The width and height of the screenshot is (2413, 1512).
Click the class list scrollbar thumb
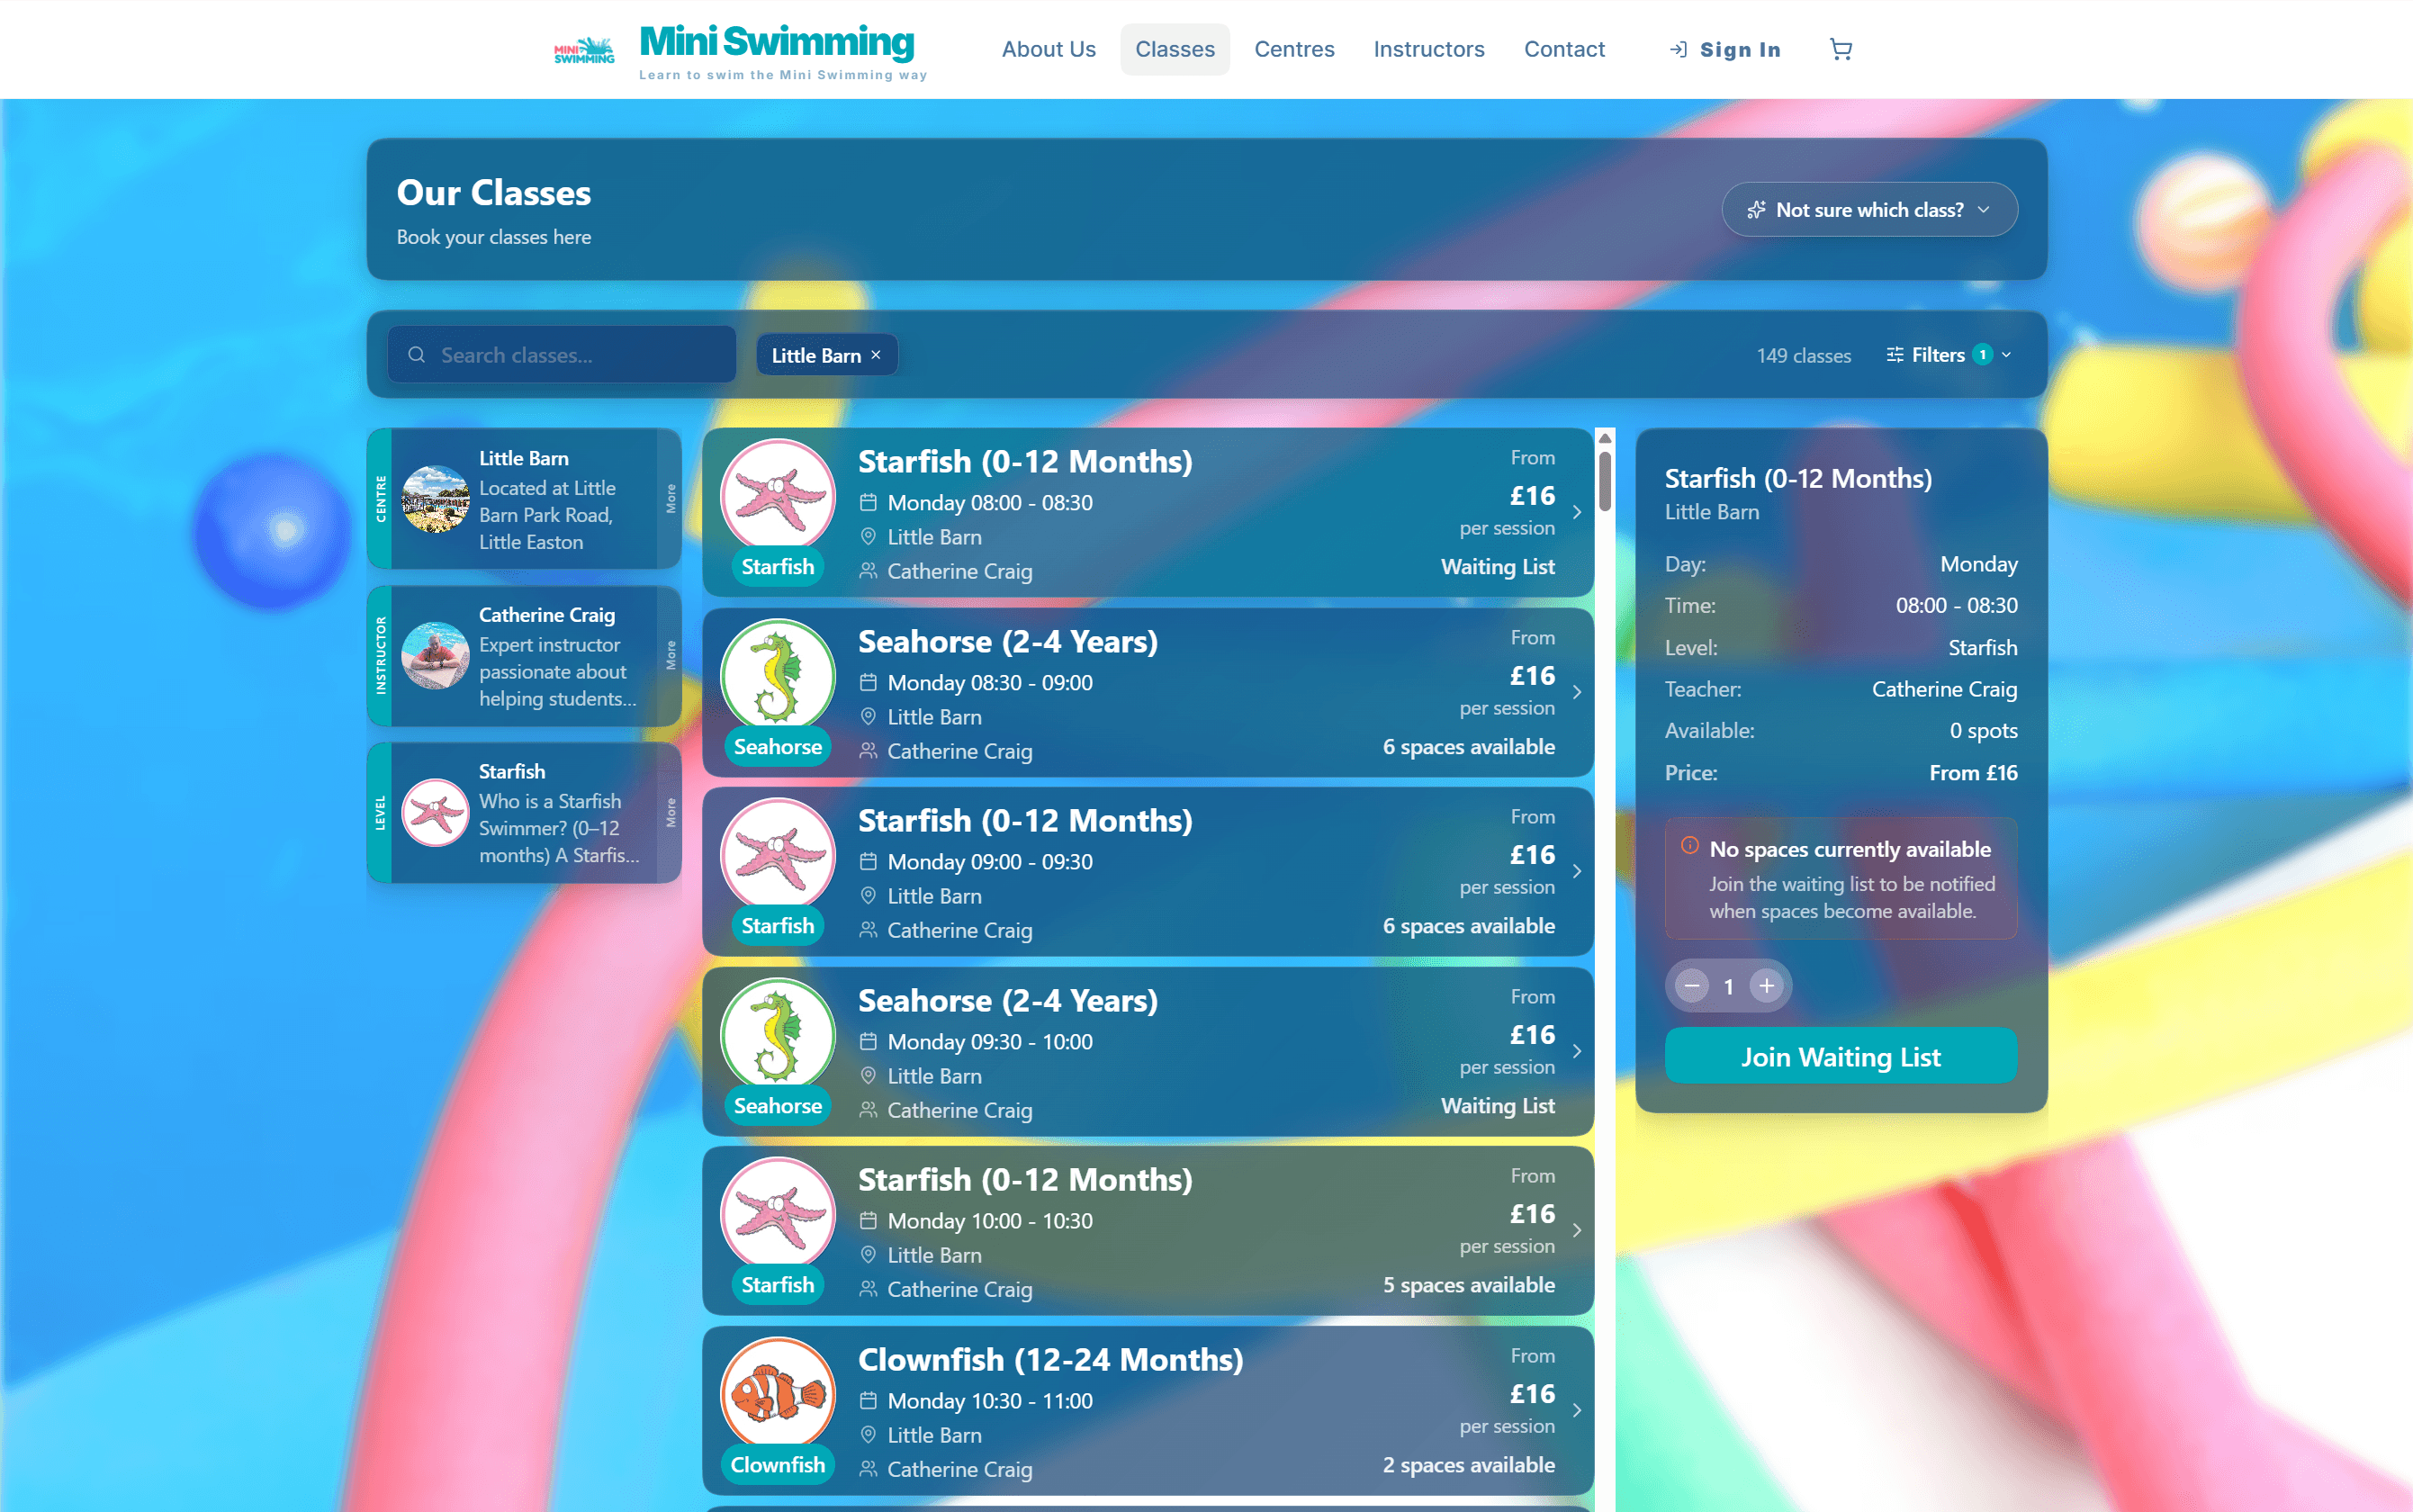(x=1605, y=481)
